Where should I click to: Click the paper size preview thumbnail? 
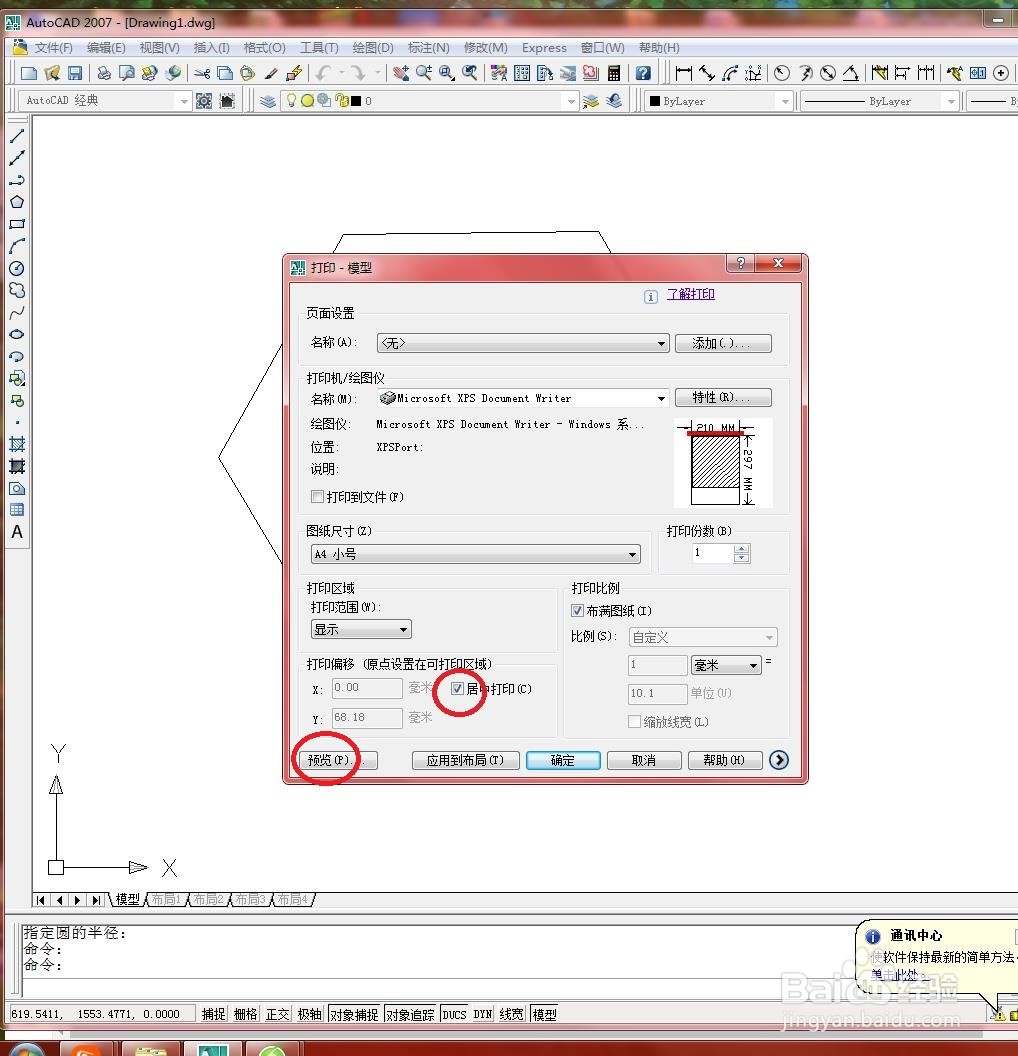coord(723,462)
